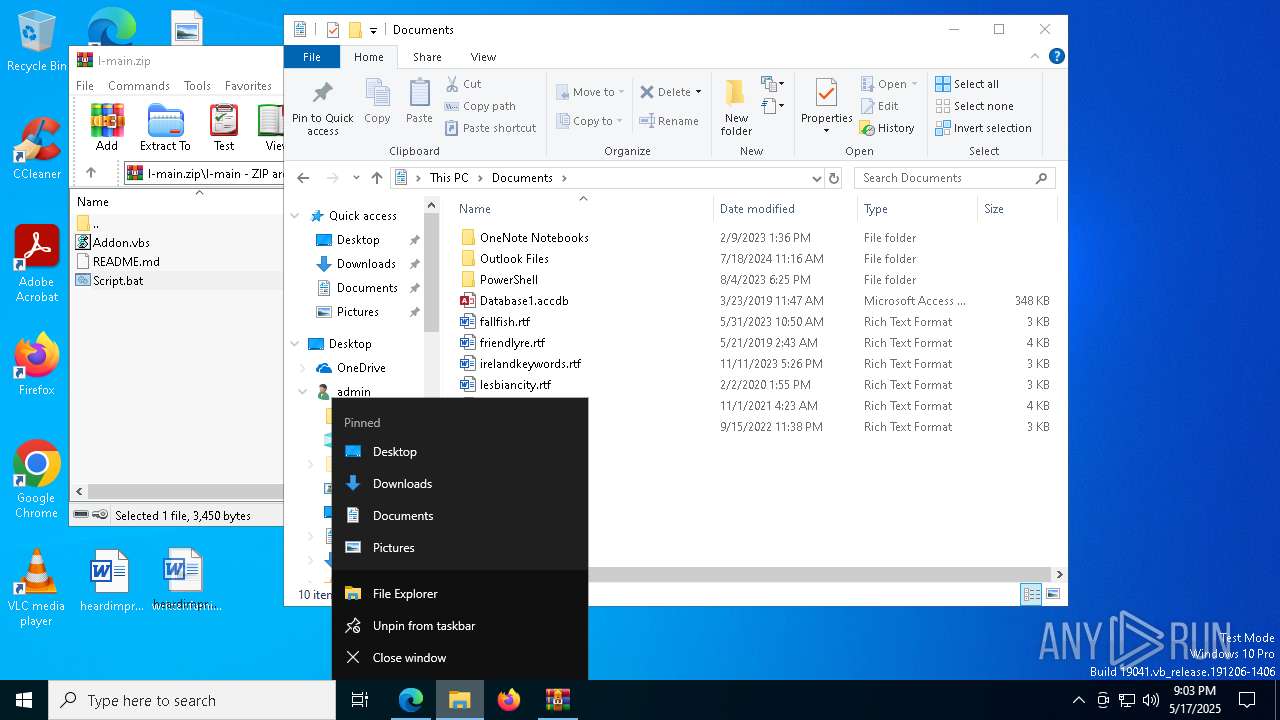Click Select all in ribbon

[966, 84]
